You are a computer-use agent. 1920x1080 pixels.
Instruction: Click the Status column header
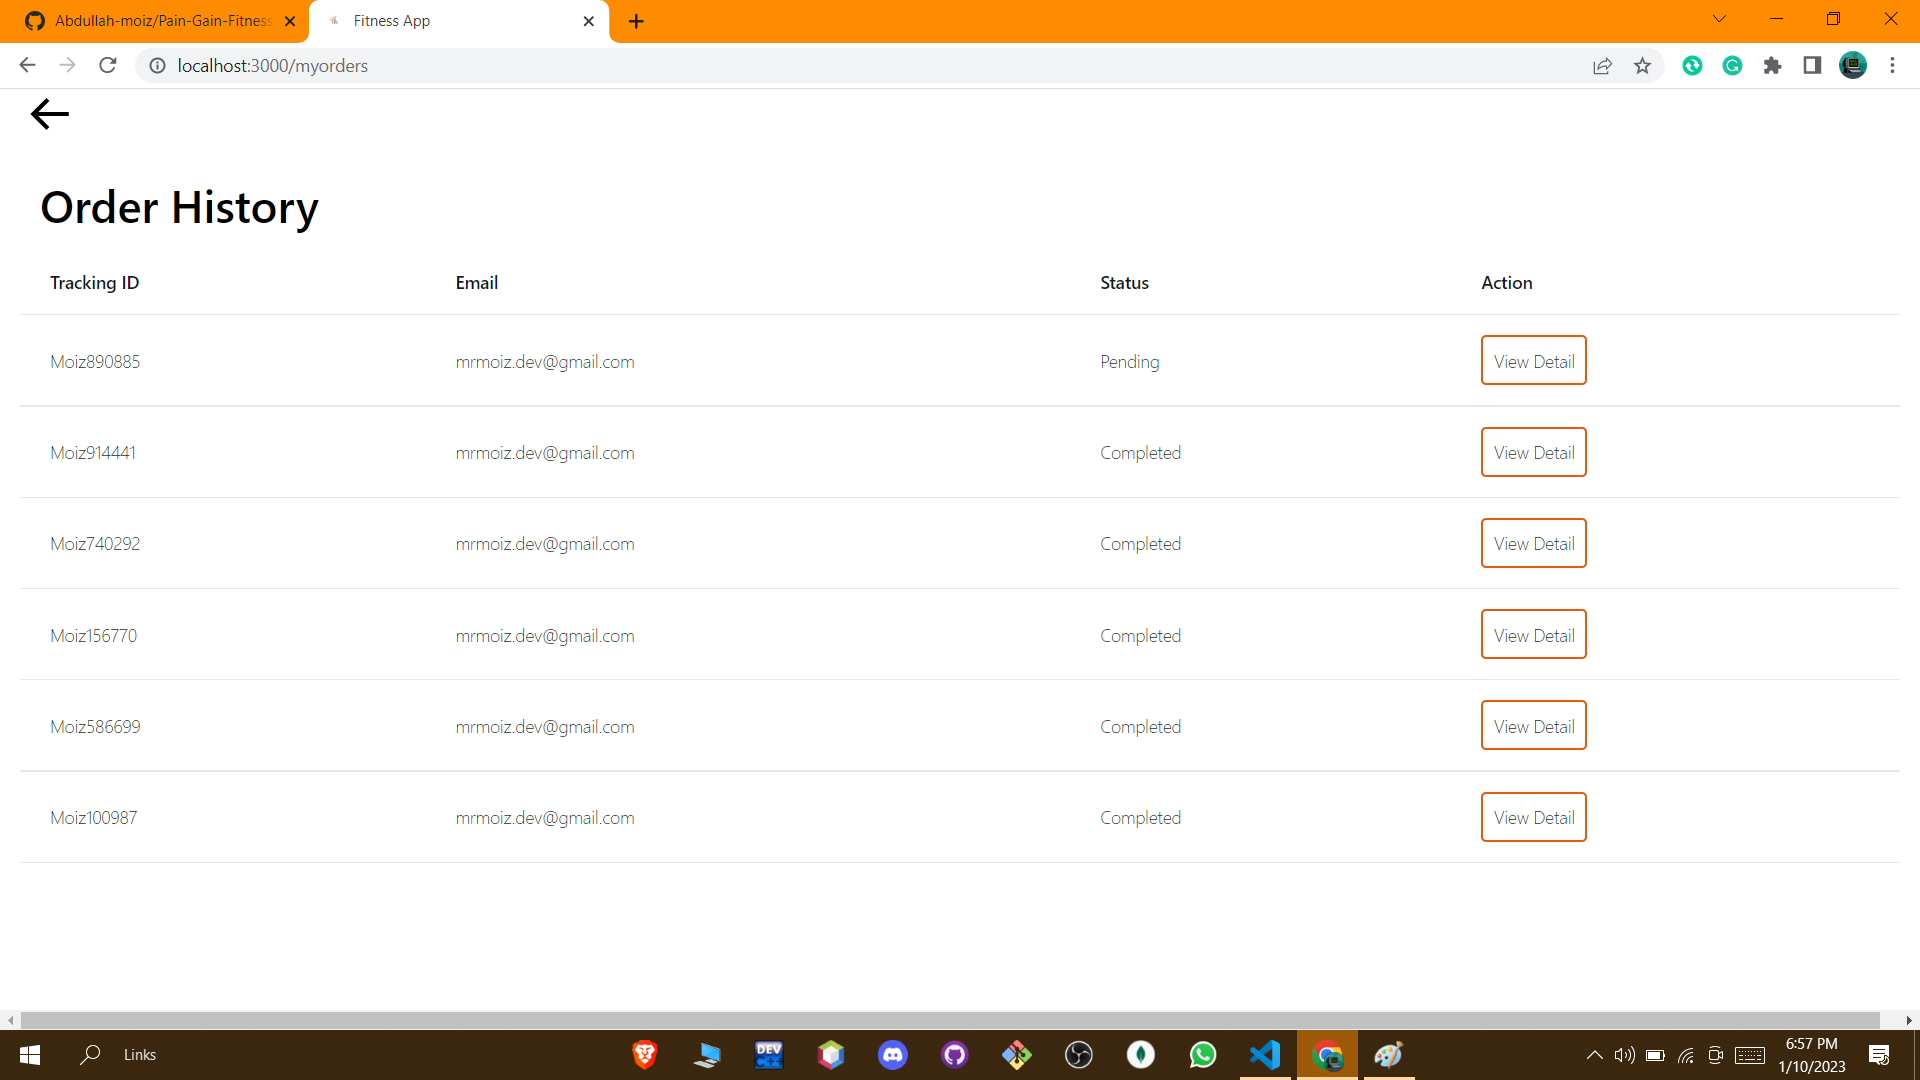(x=1124, y=283)
